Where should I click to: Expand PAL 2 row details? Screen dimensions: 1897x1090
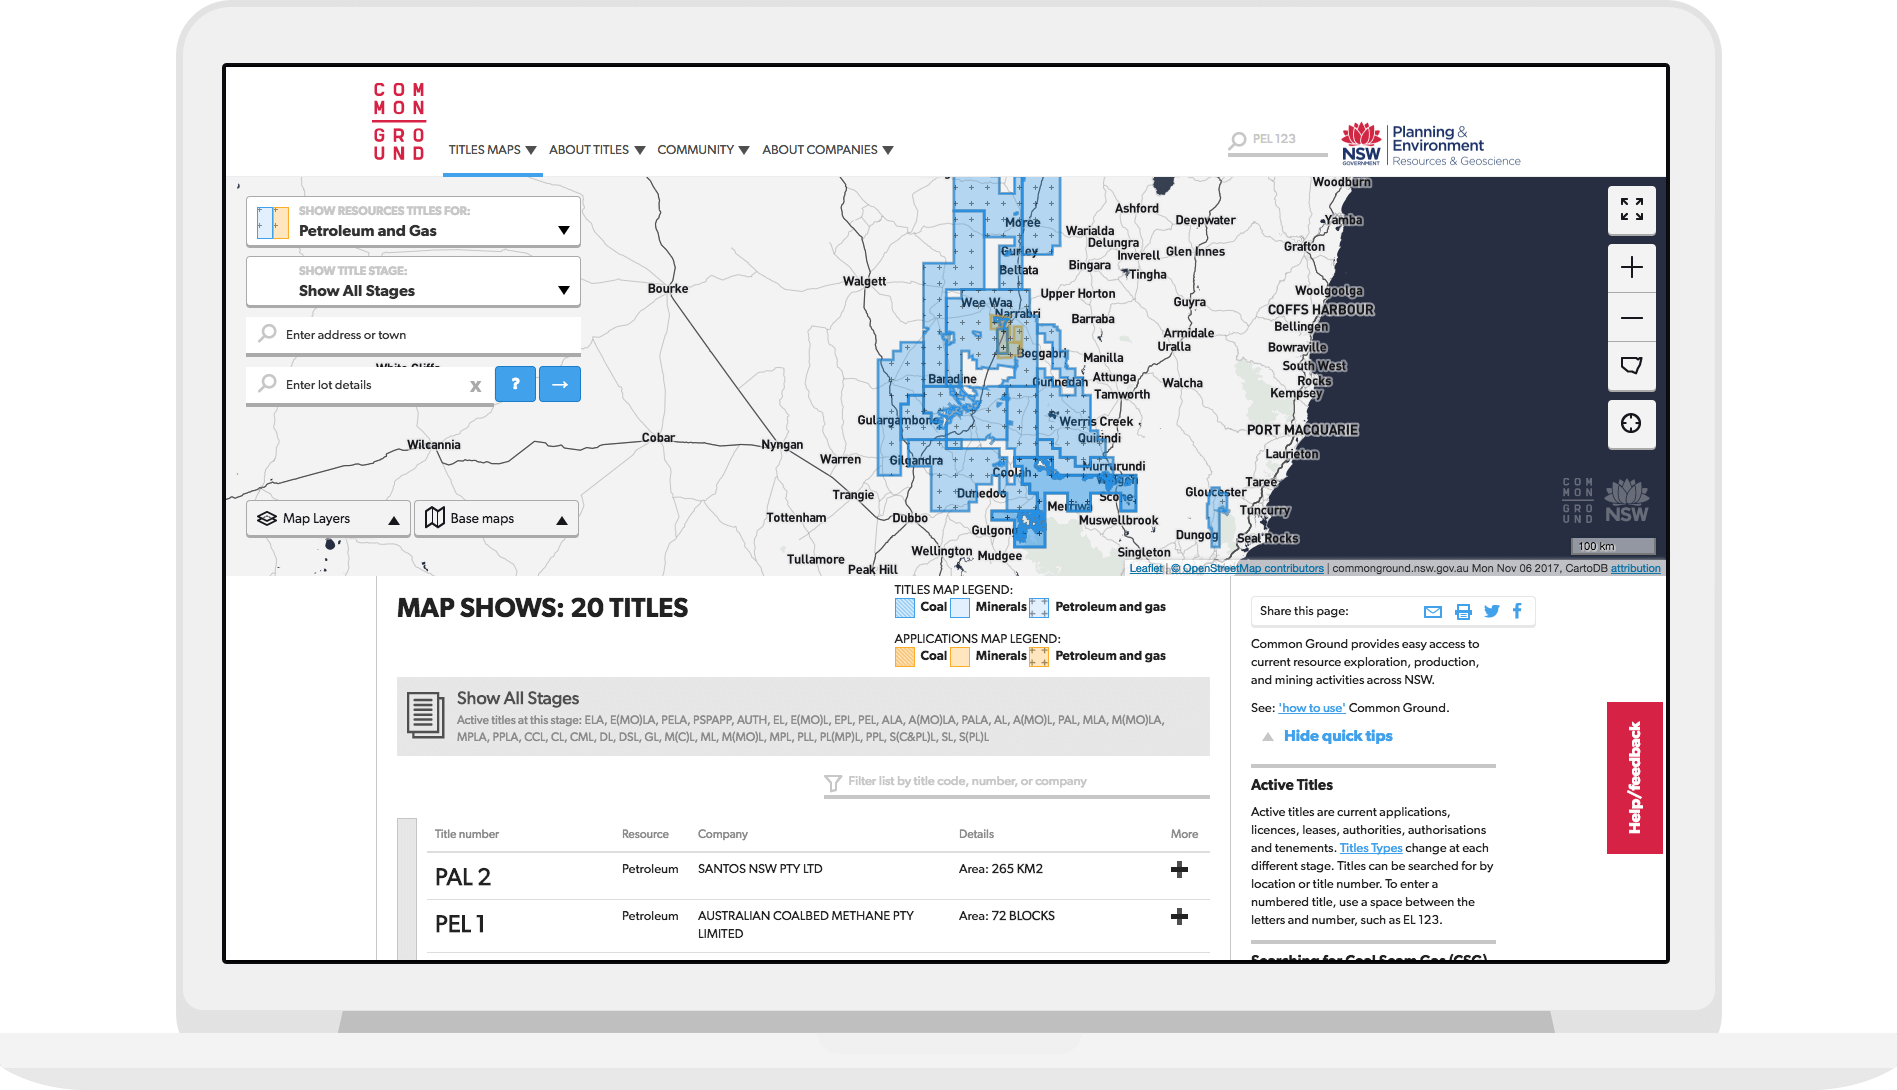pyautogui.click(x=1179, y=870)
